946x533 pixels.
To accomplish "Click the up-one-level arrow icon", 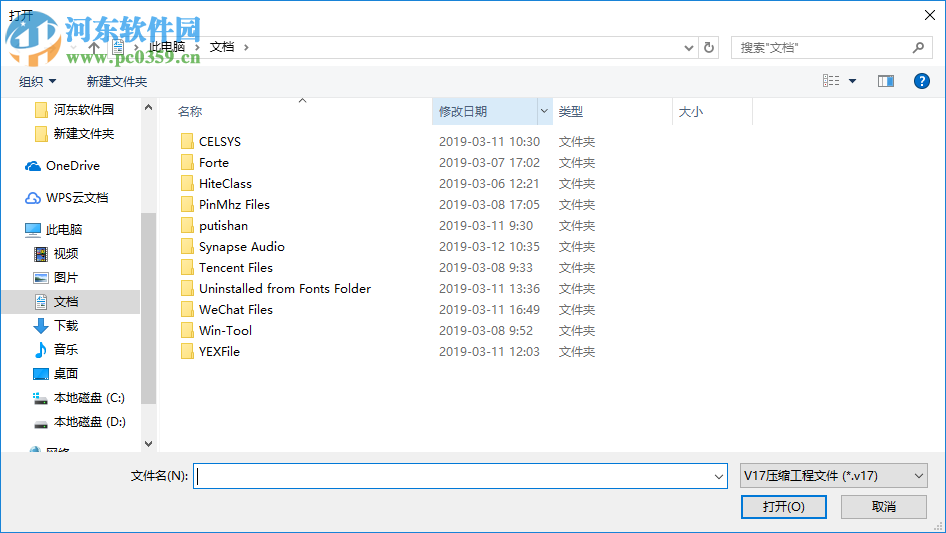I will tap(94, 47).
